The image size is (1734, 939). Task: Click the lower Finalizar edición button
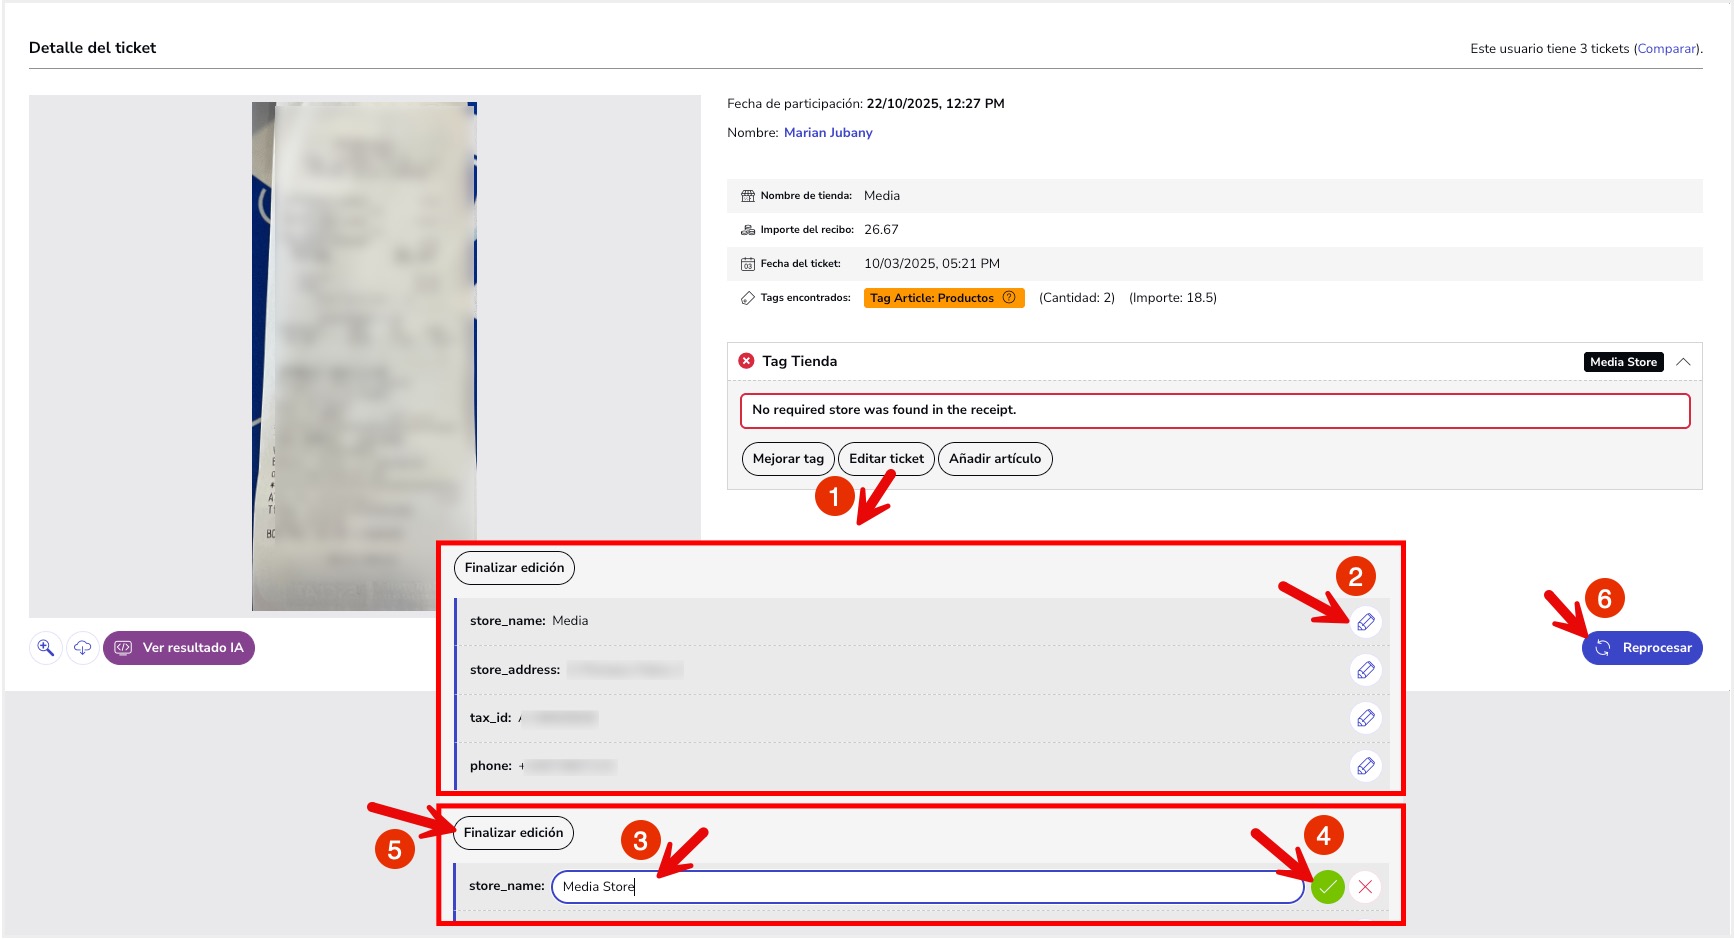(513, 833)
